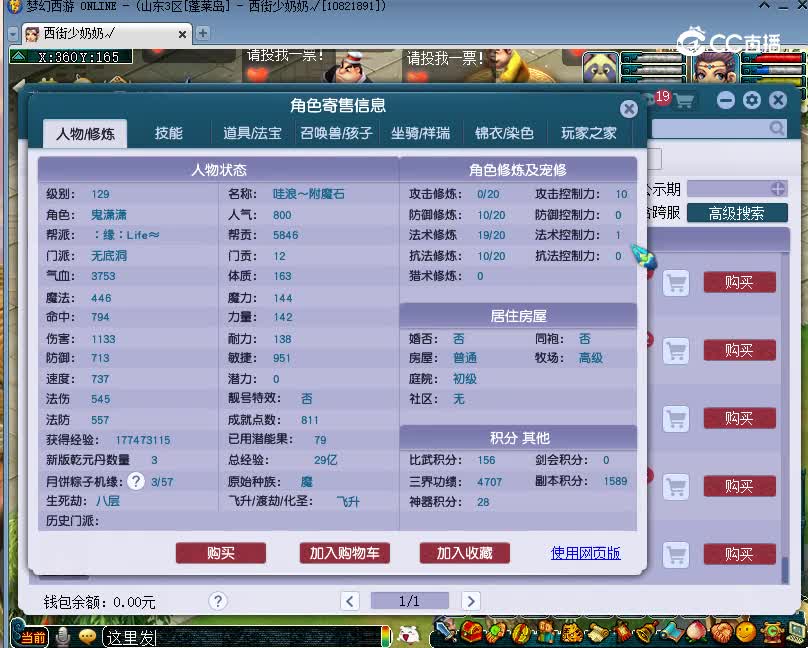Click the green circular system icon
The height and width of the screenshot is (648, 808).
(772, 632)
